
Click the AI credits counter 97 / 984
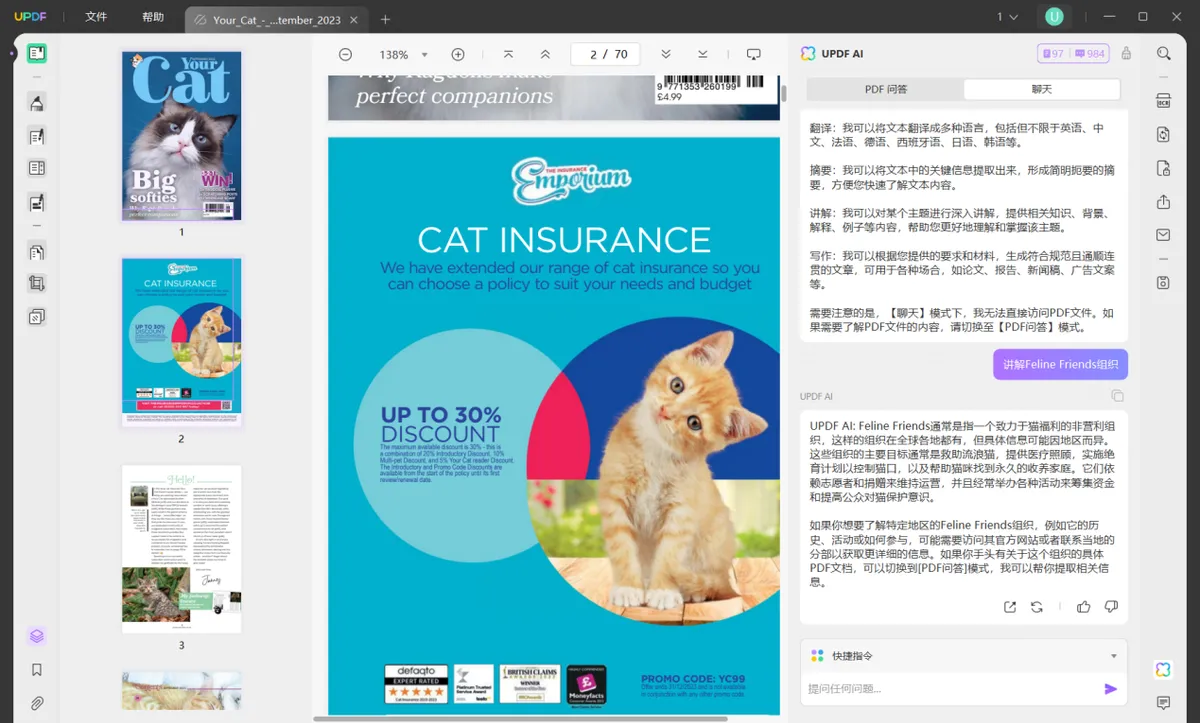click(1073, 54)
